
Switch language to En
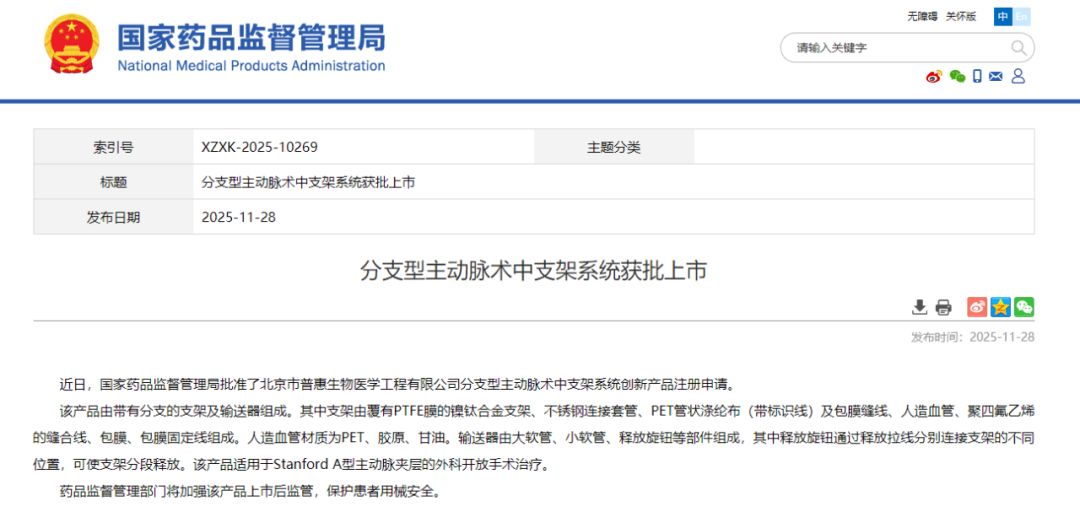click(x=1021, y=17)
